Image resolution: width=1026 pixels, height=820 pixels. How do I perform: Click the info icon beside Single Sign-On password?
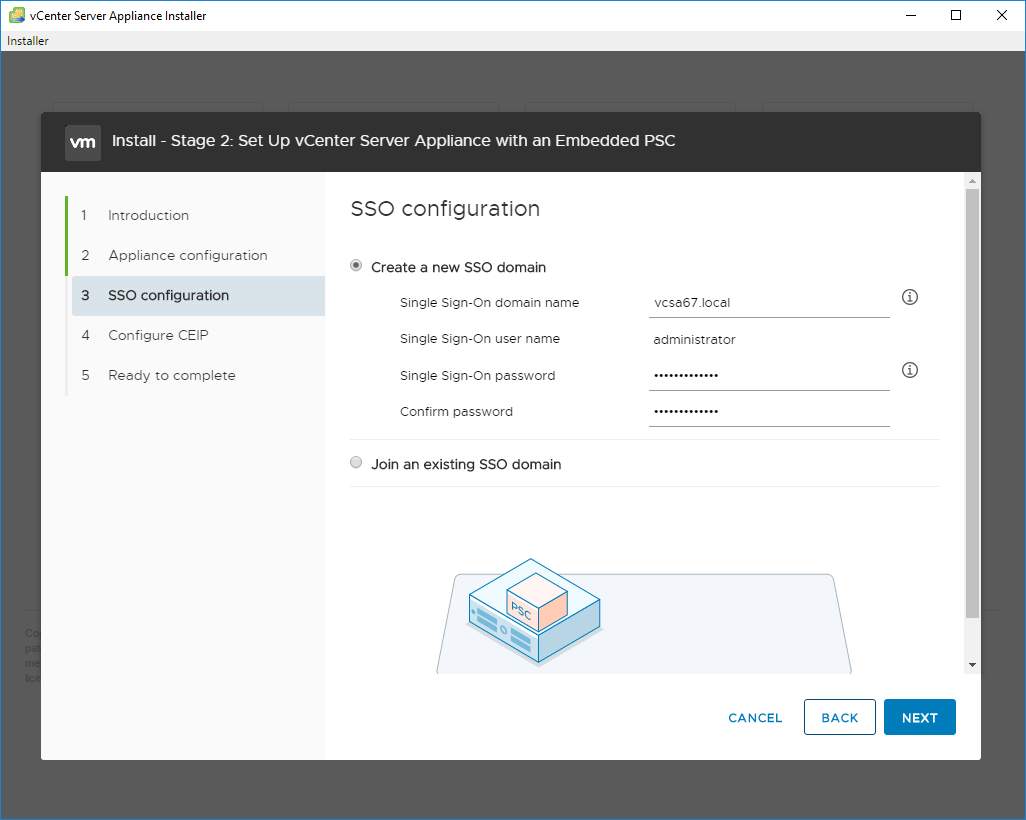[910, 370]
